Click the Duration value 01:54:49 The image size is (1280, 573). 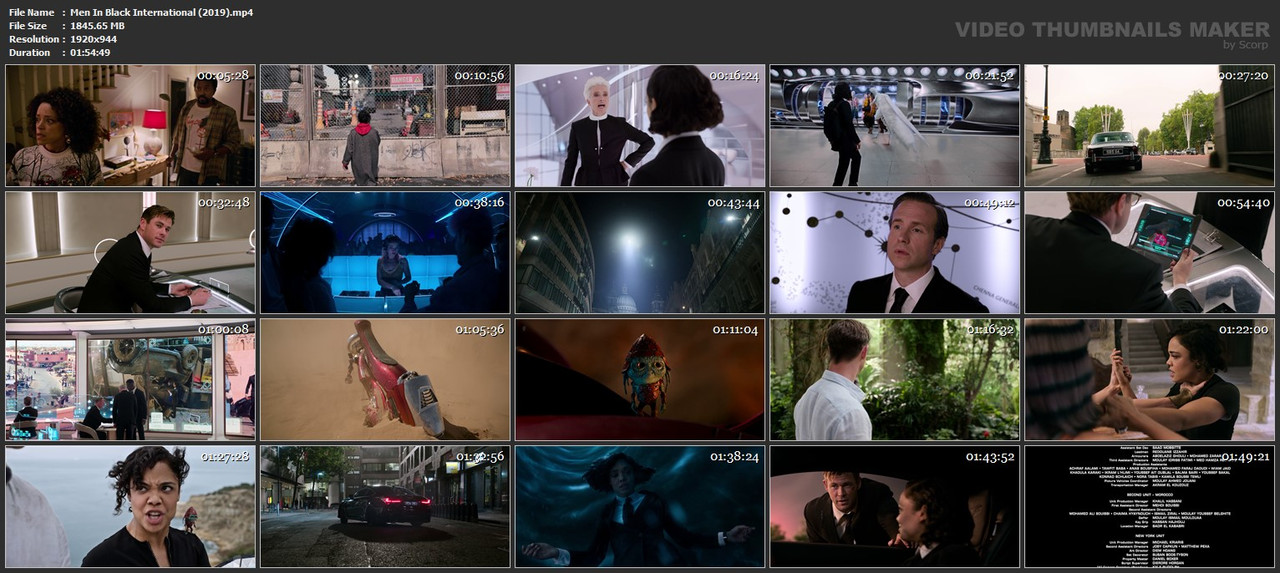click(x=90, y=52)
